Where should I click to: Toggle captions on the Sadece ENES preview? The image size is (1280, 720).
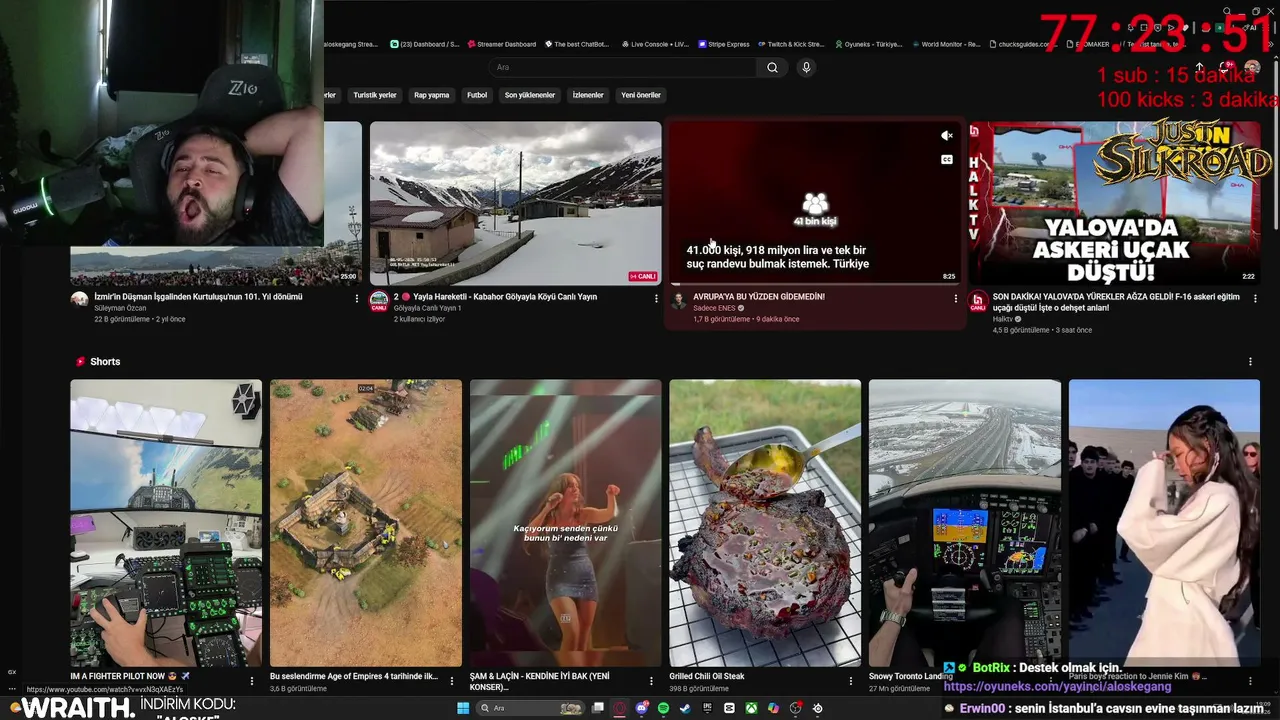(946, 159)
